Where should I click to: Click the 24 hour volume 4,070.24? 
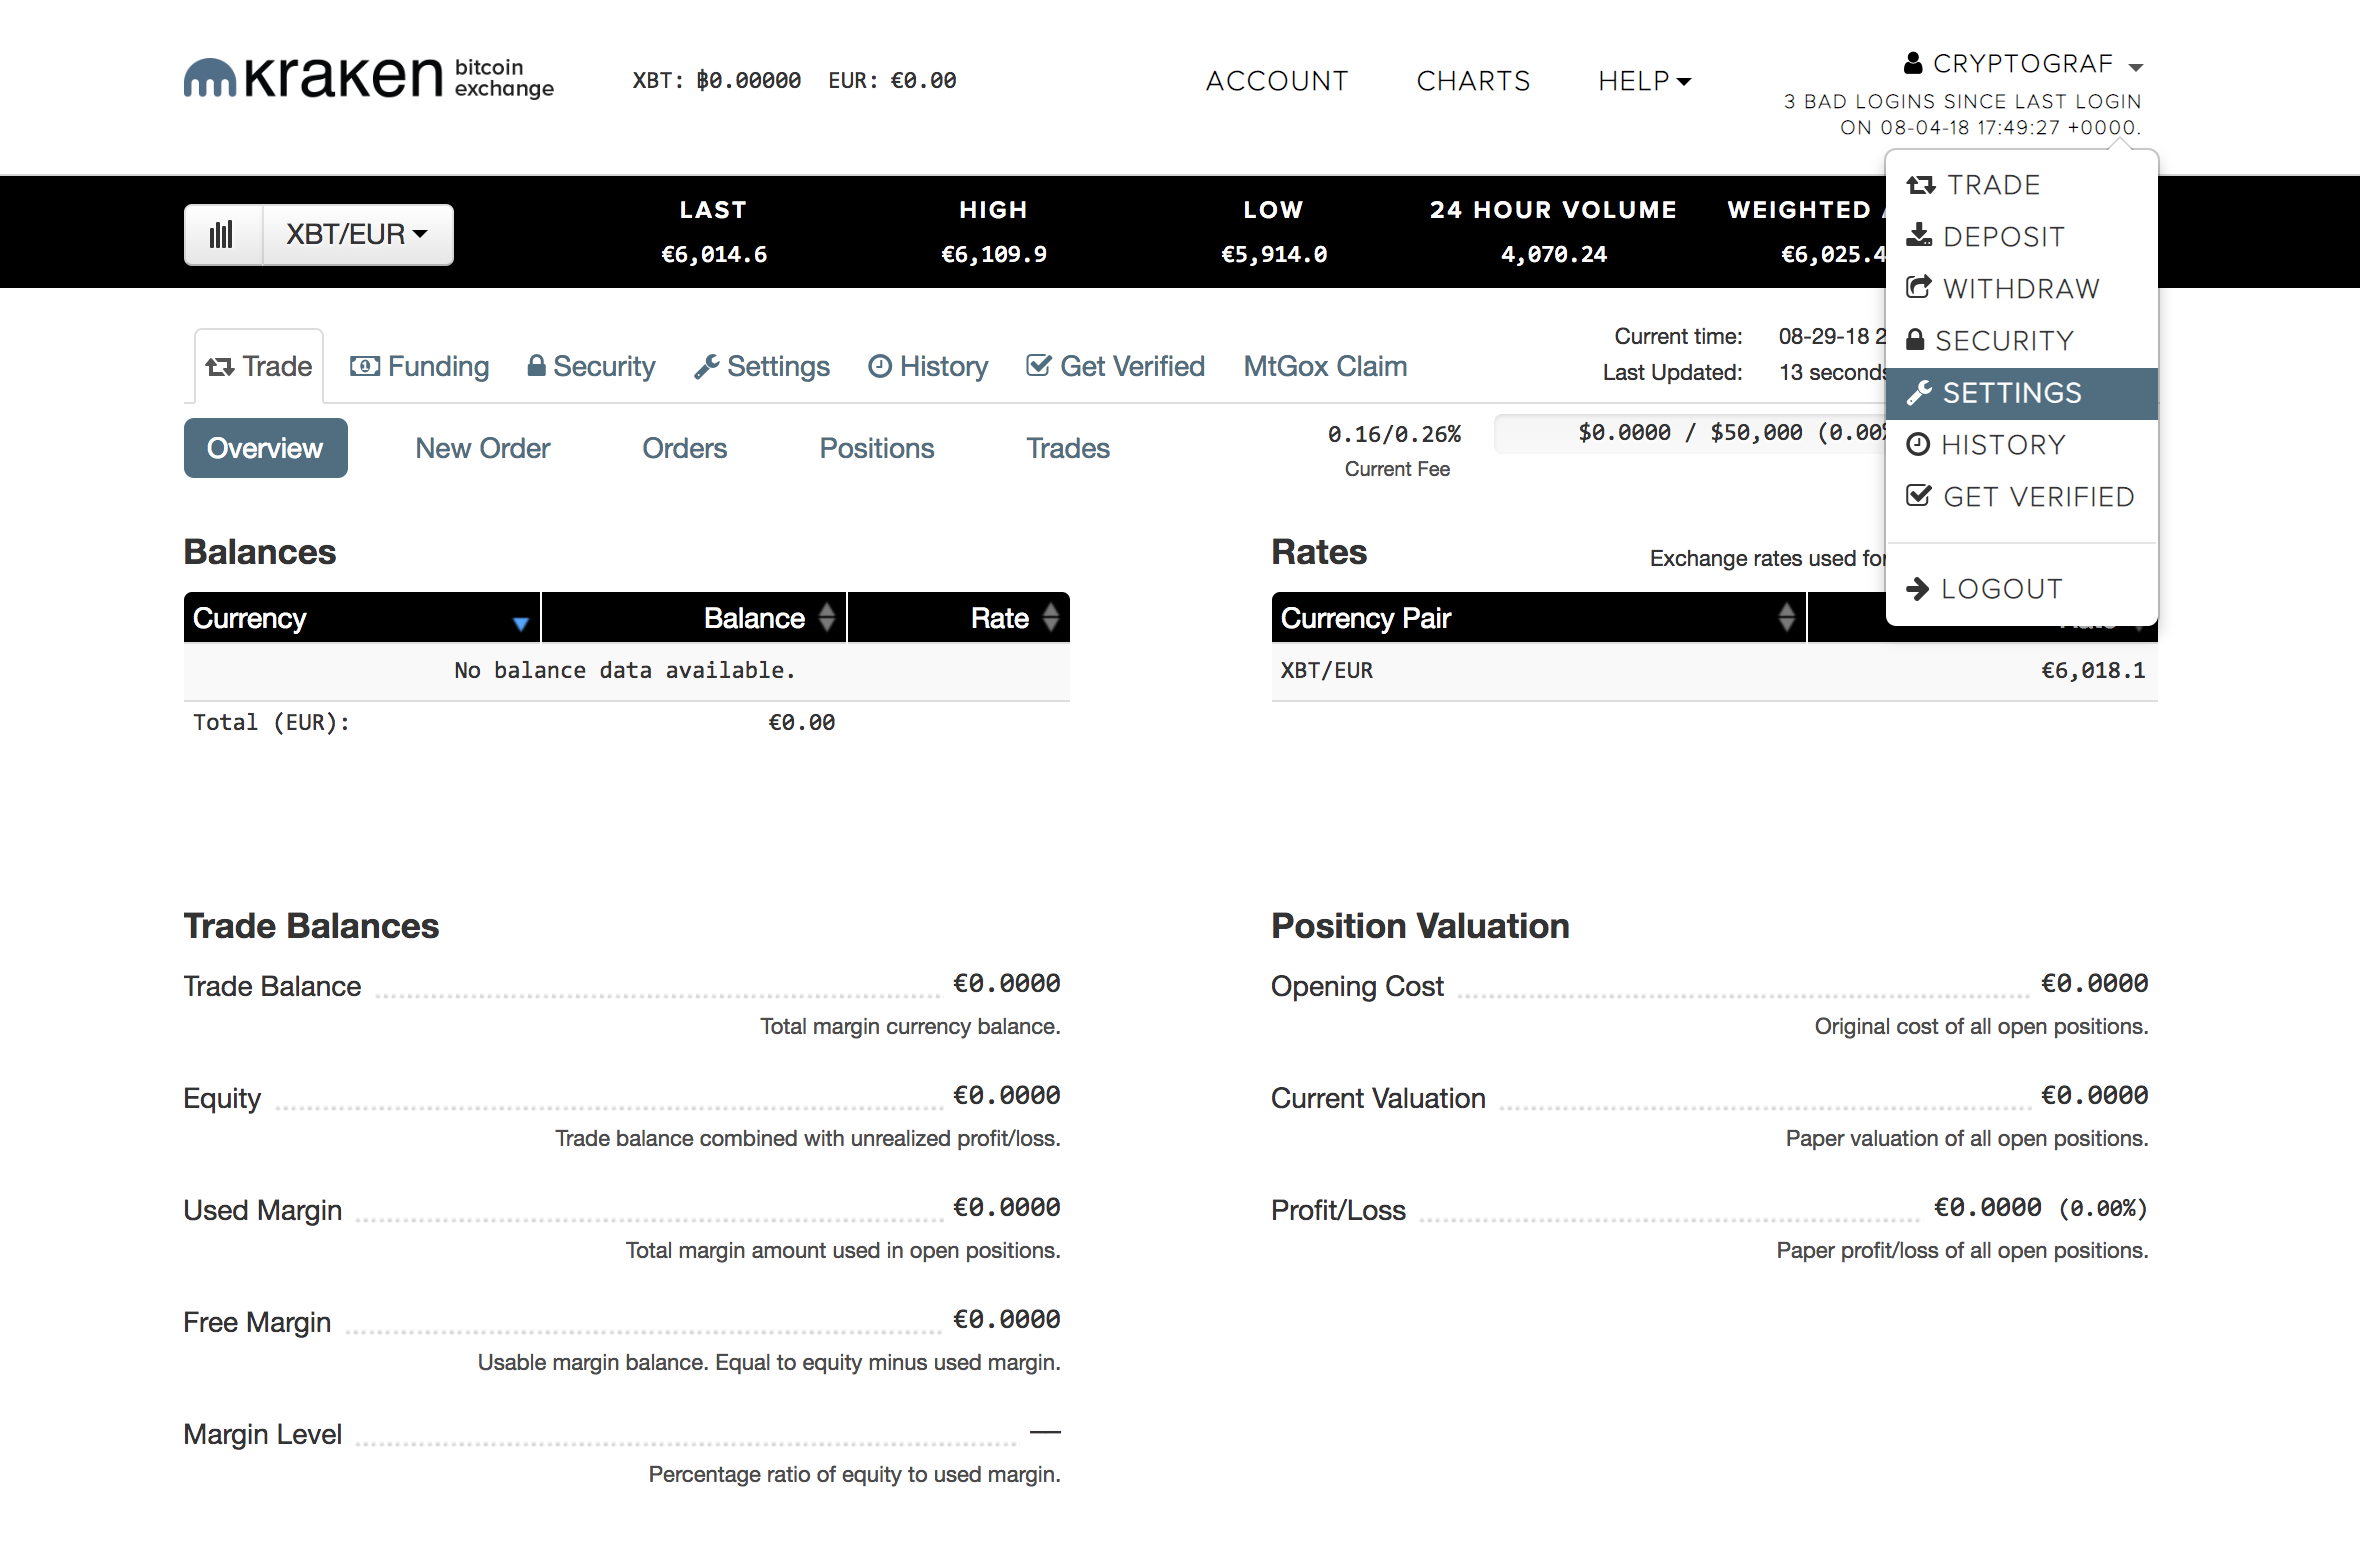coord(1553,254)
